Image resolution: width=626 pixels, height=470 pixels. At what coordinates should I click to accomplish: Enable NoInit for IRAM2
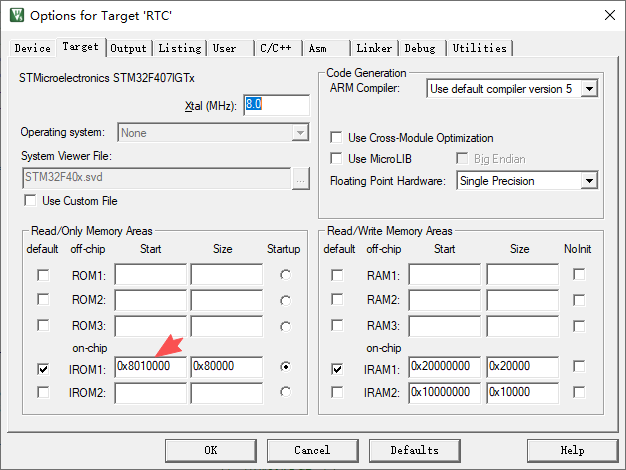pos(579,392)
